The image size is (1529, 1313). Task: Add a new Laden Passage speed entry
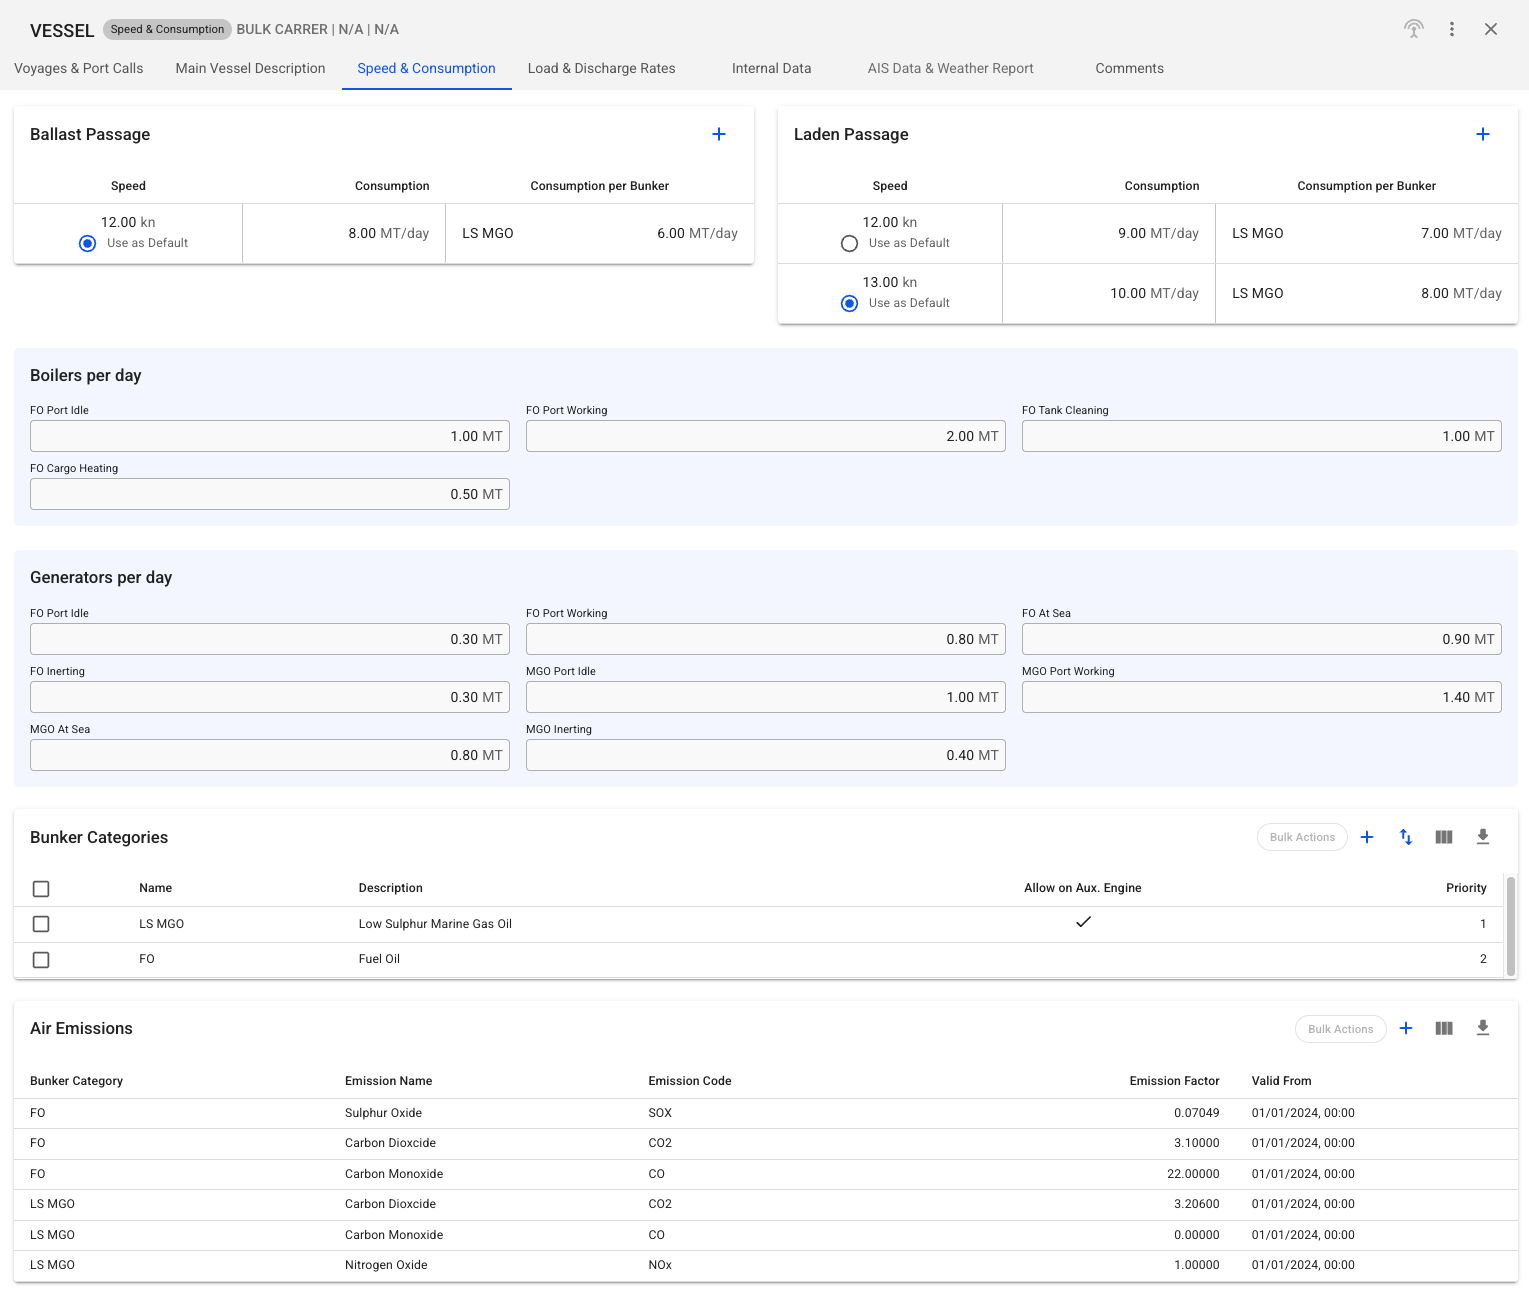tap(1482, 134)
